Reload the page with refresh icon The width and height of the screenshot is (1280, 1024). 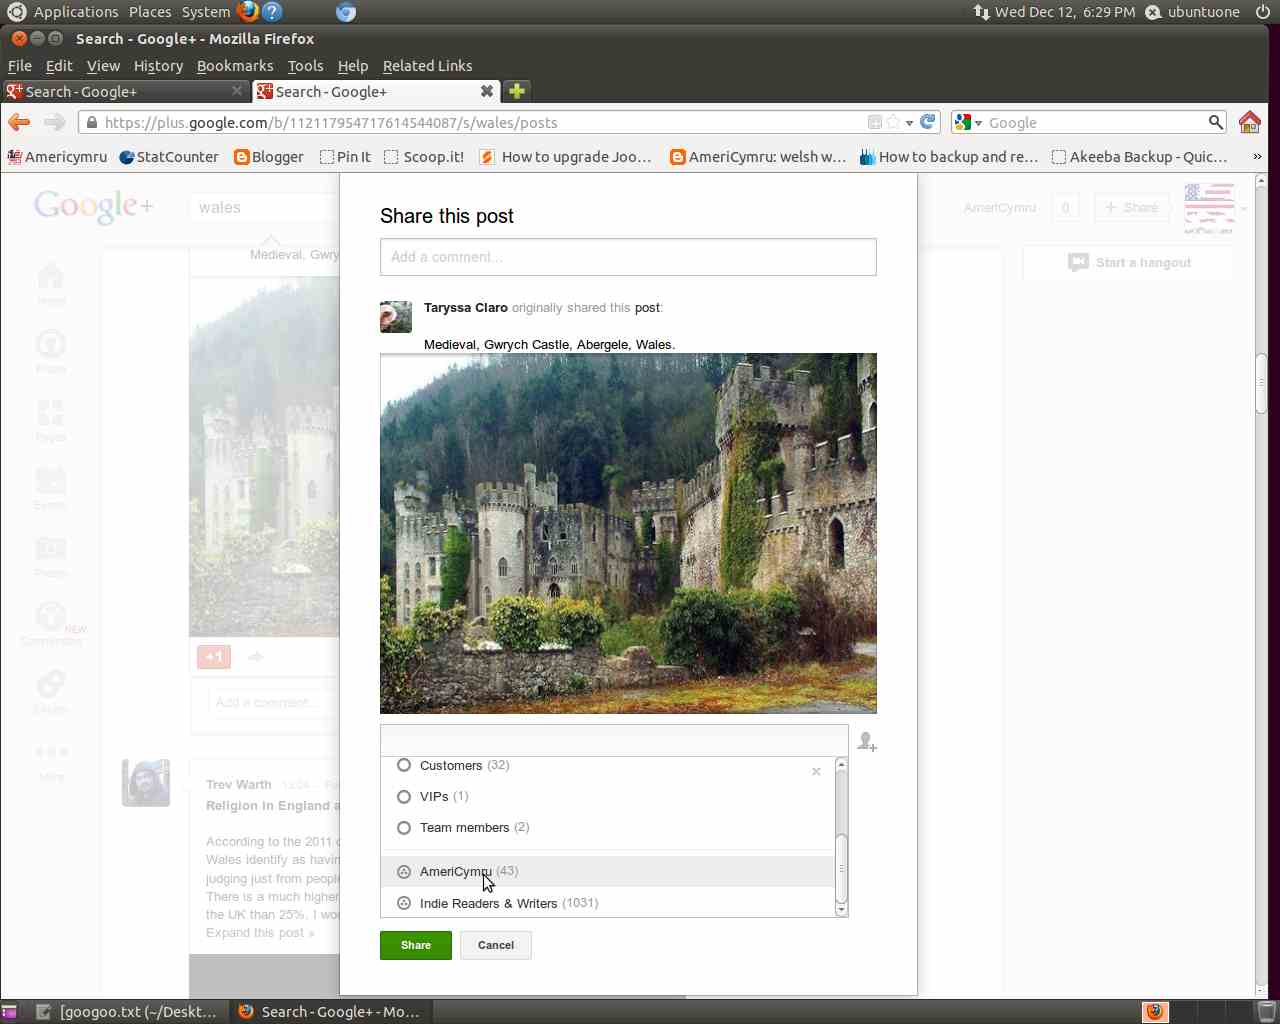tap(928, 122)
